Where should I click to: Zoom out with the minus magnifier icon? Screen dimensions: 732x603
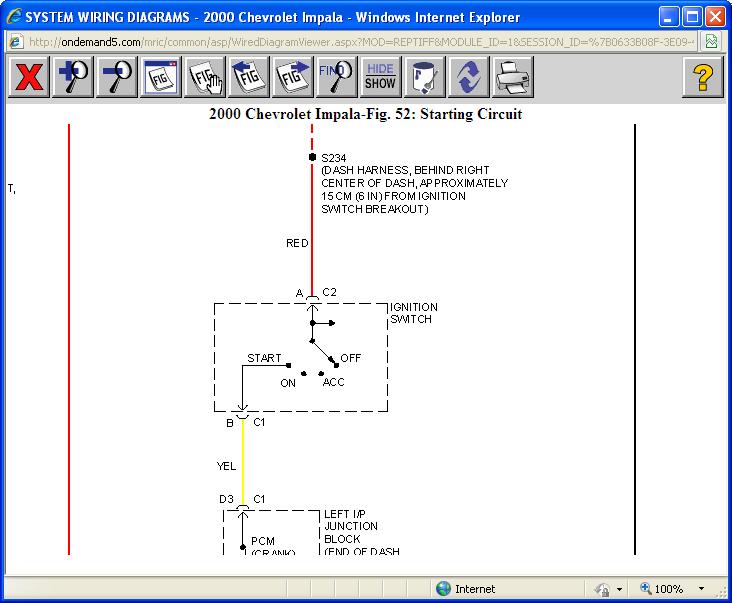click(x=117, y=77)
